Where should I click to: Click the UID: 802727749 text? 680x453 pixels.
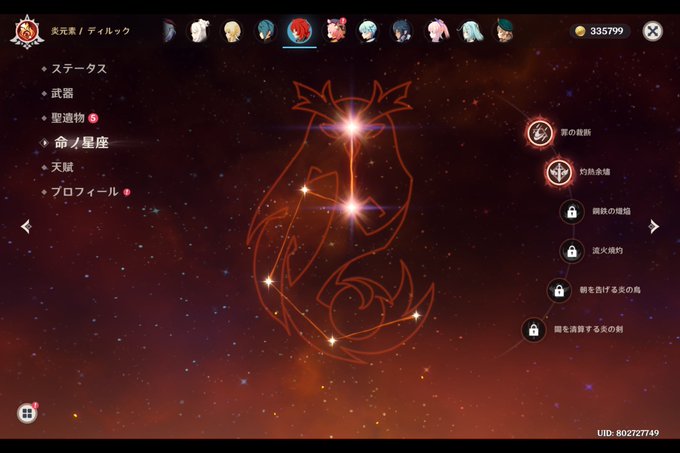(628, 433)
